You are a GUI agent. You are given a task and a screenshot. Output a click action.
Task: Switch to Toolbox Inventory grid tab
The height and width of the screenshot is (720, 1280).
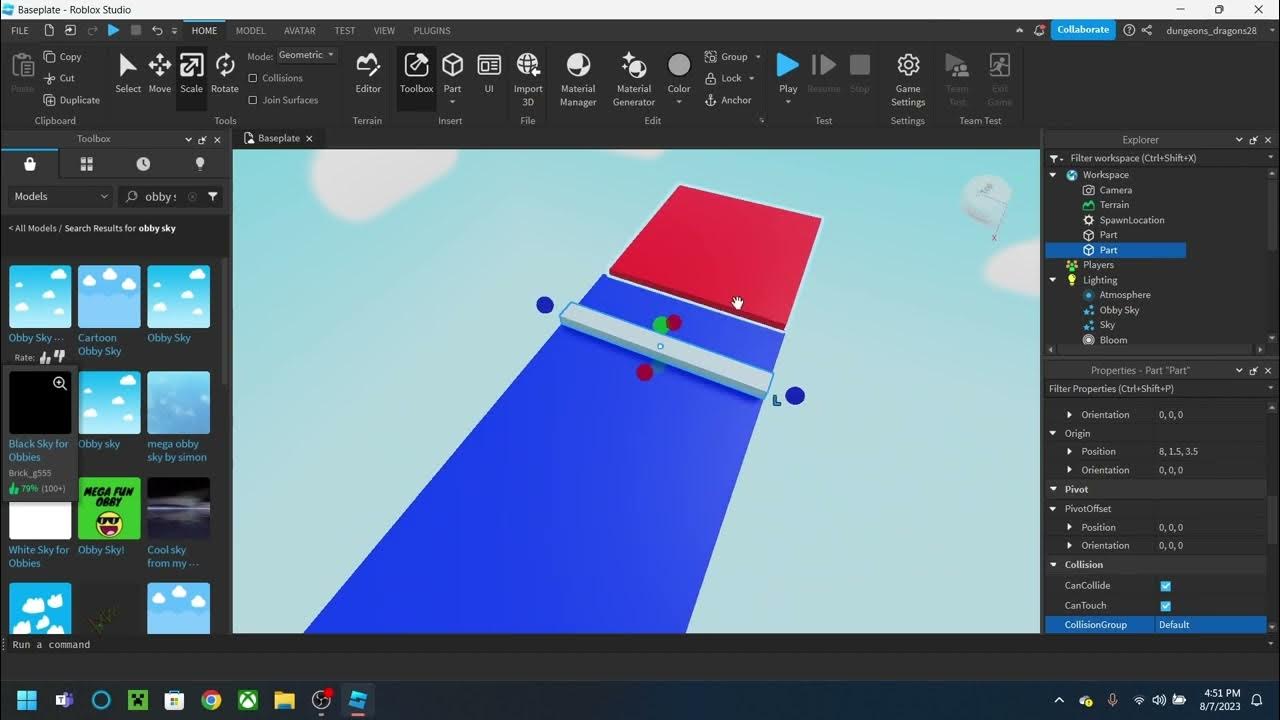coord(87,164)
